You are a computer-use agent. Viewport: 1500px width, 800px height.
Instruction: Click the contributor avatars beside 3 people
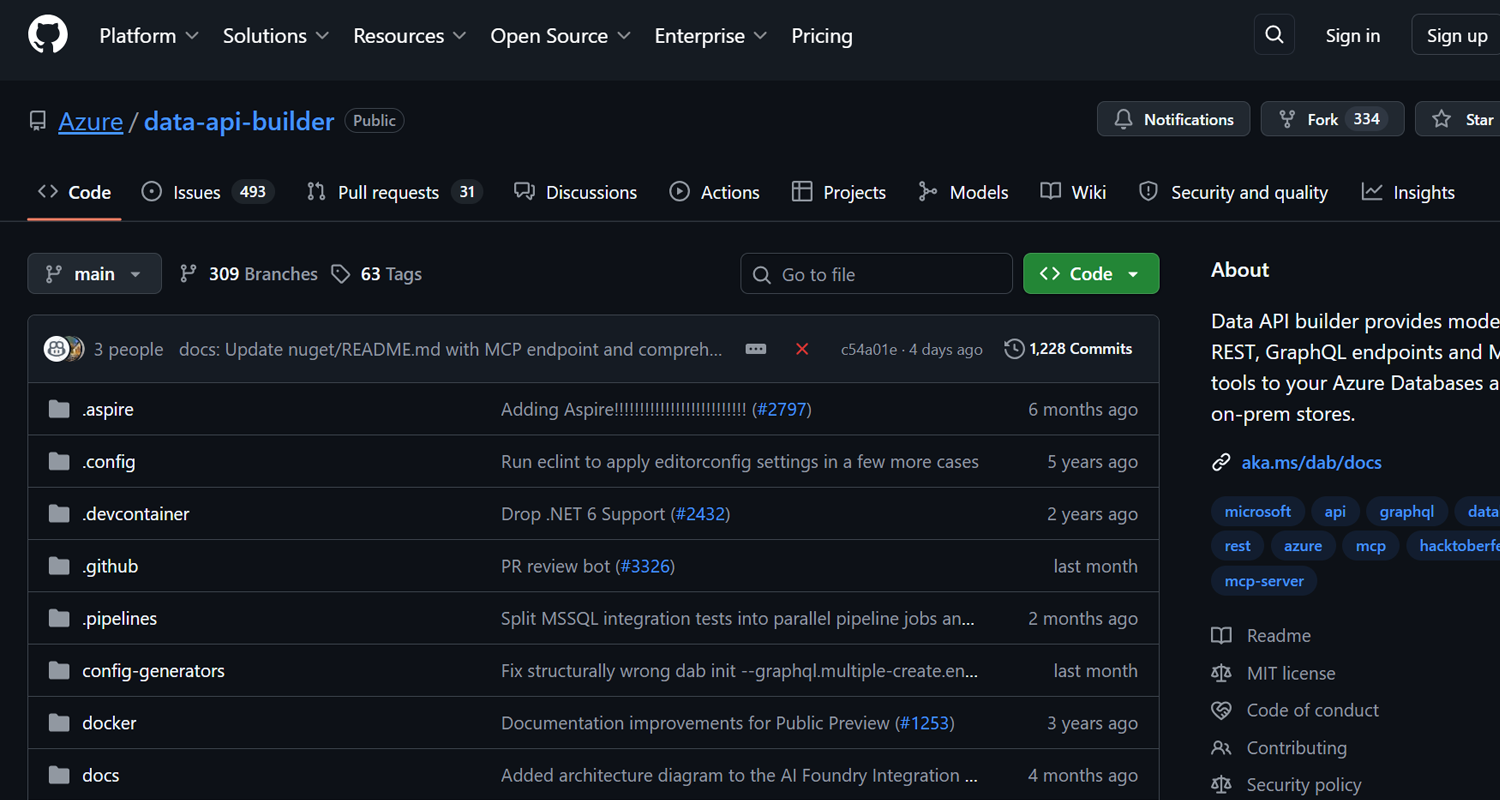tap(64, 349)
